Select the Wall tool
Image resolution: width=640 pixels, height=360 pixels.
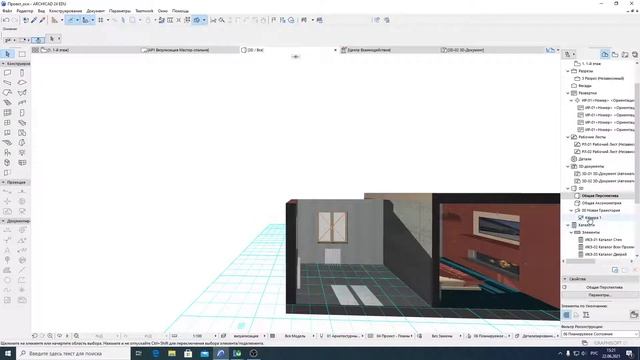click(x=7, y=73)
